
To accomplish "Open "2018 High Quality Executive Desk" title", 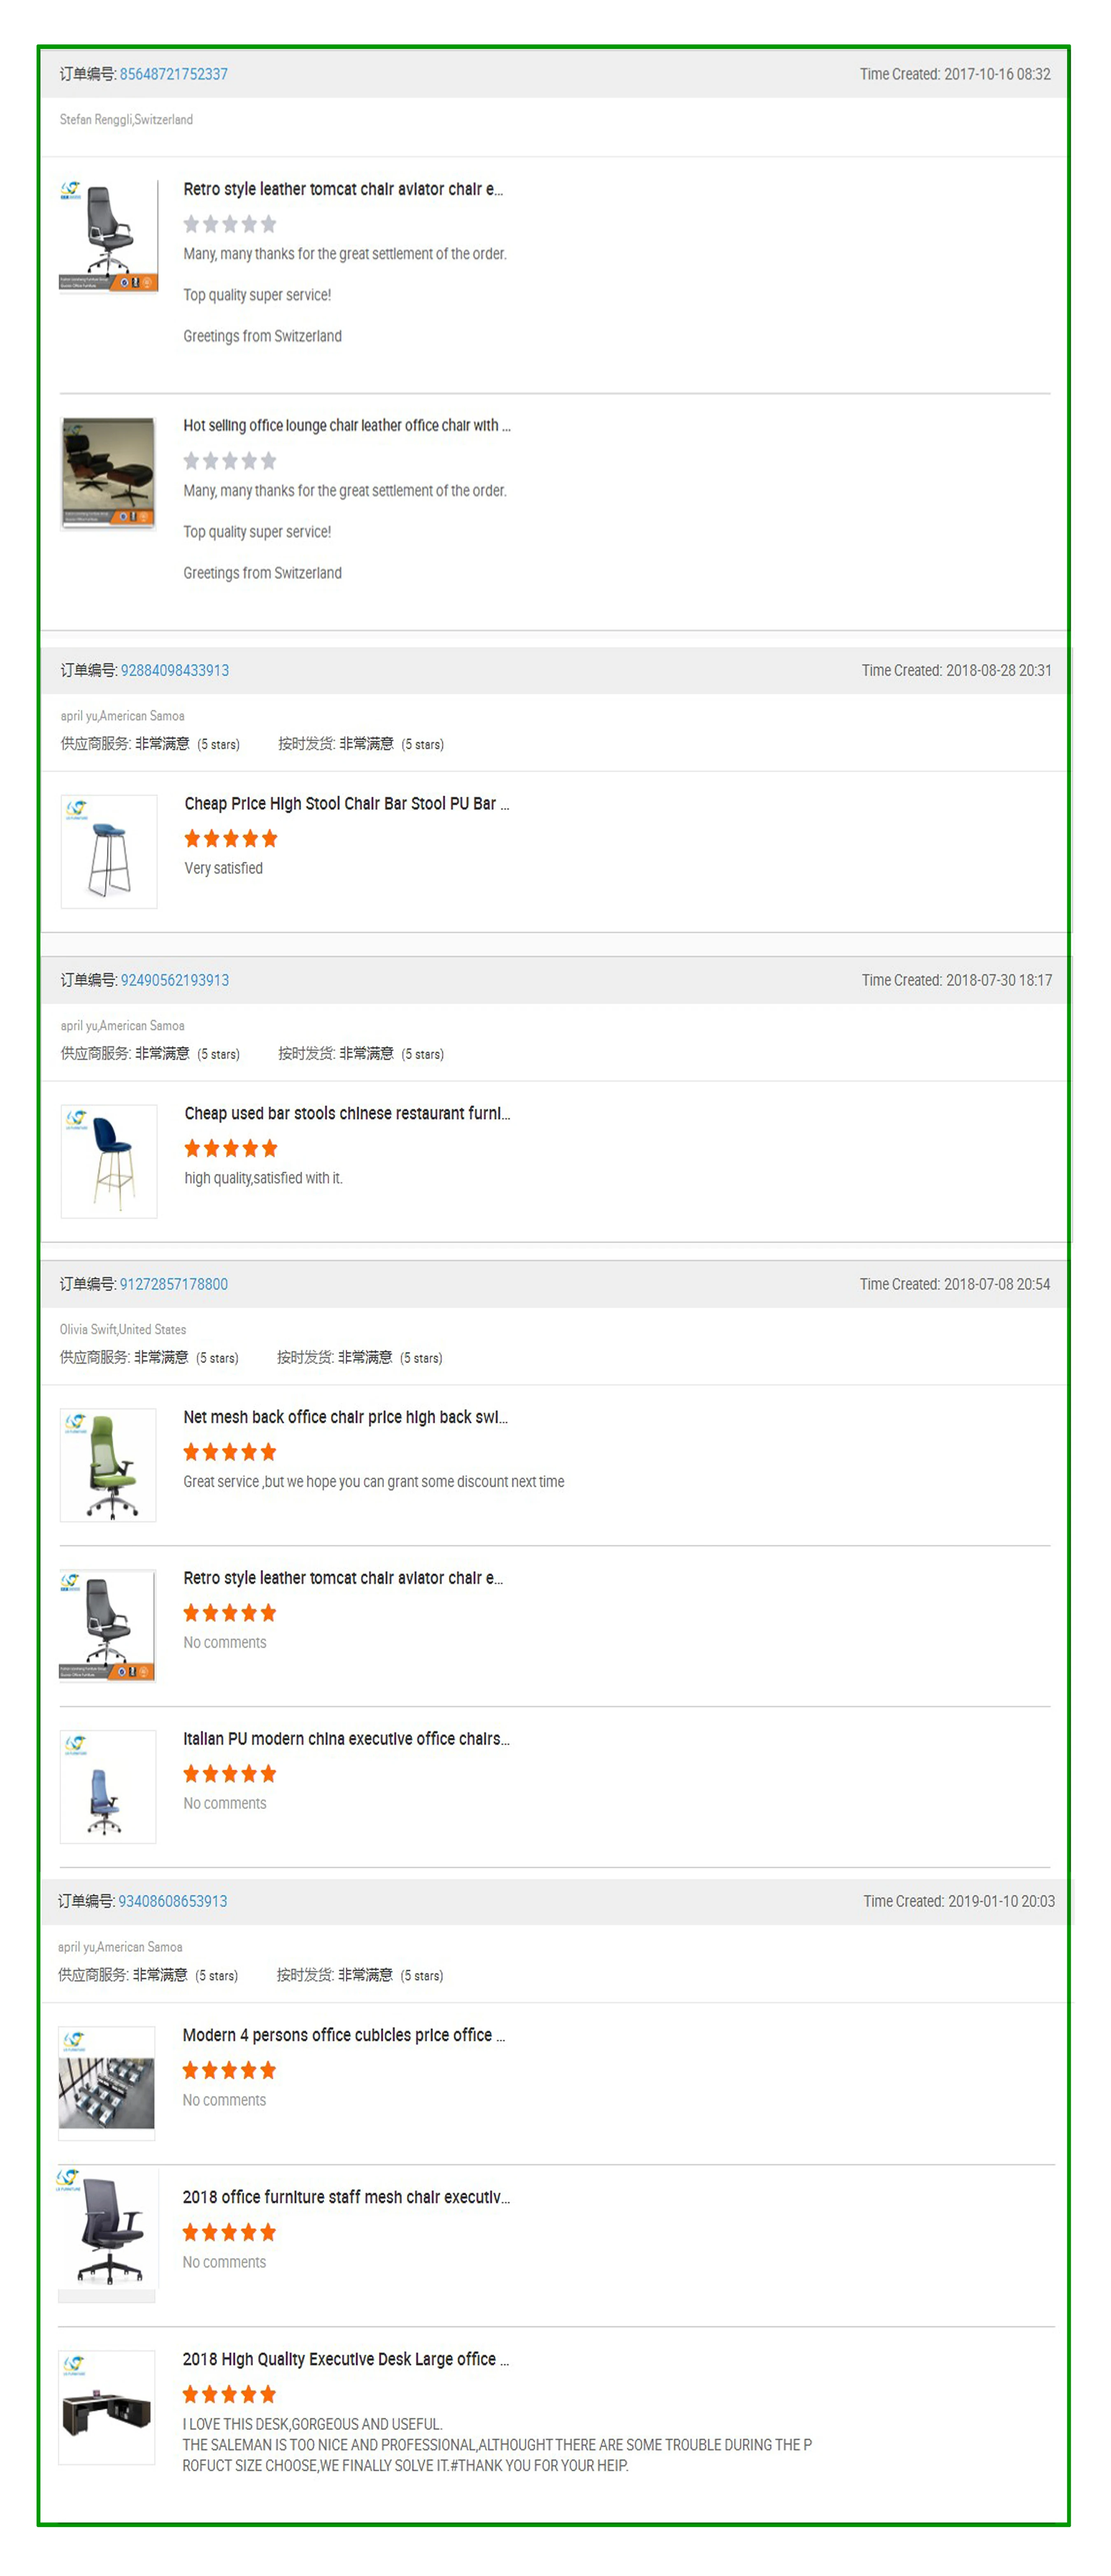I will 345,2359.
